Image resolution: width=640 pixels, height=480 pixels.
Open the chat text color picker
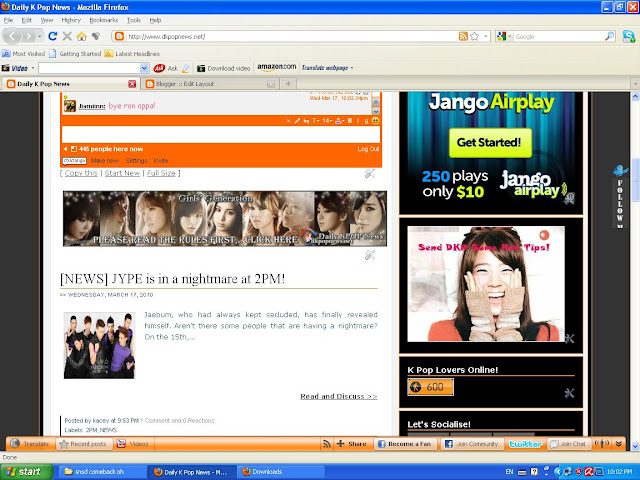pos(339,121)
